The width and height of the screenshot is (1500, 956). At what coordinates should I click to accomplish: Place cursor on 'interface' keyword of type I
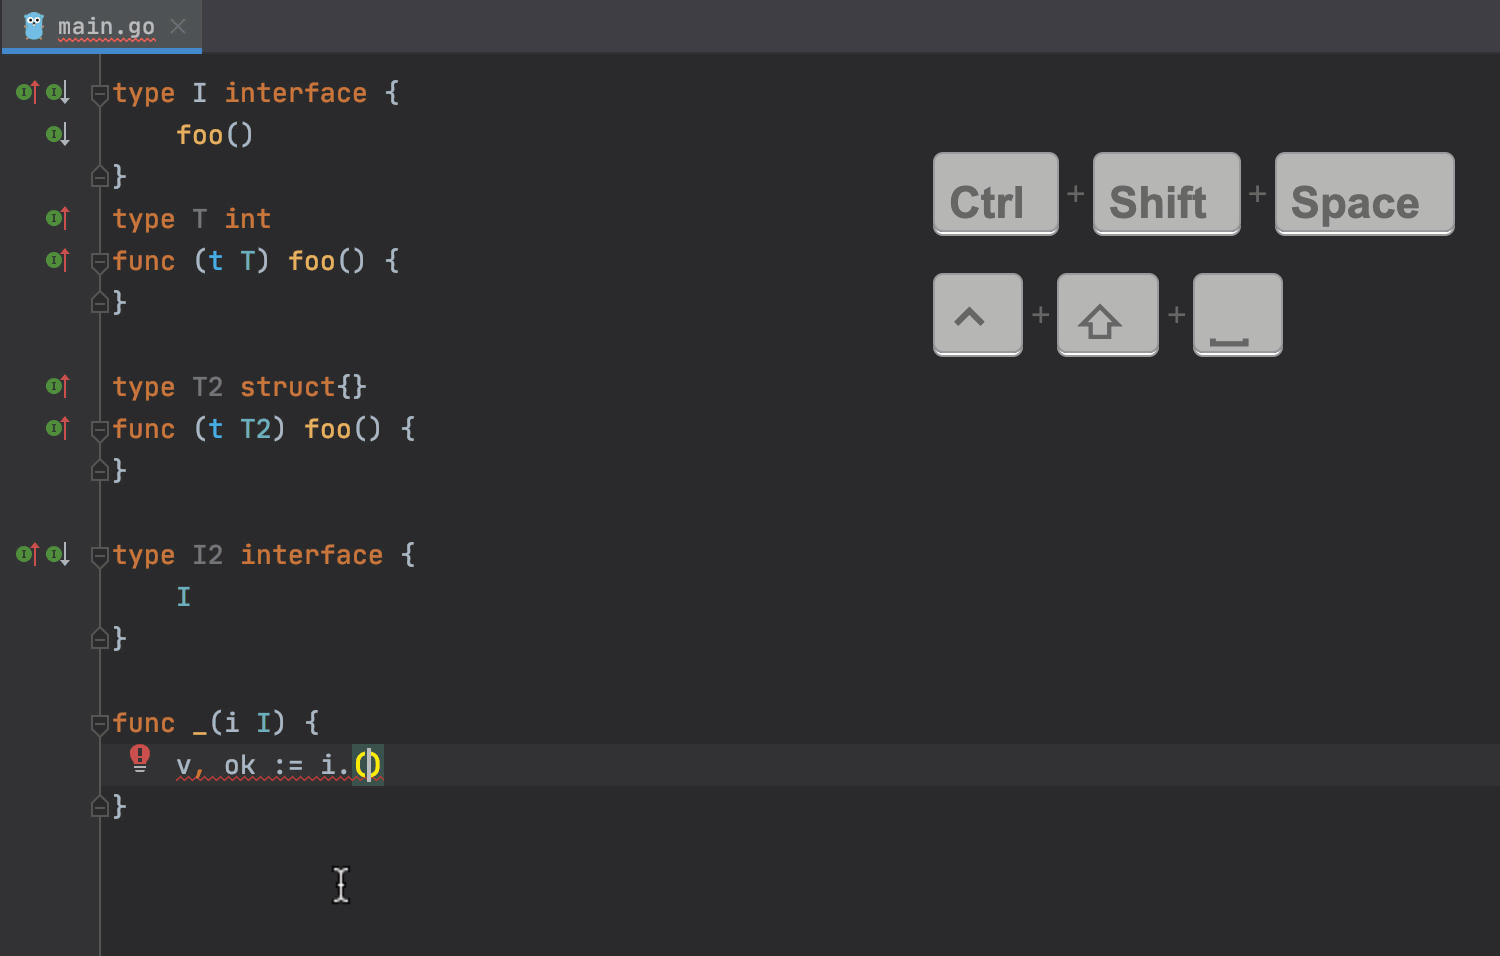tap(296, 93)
